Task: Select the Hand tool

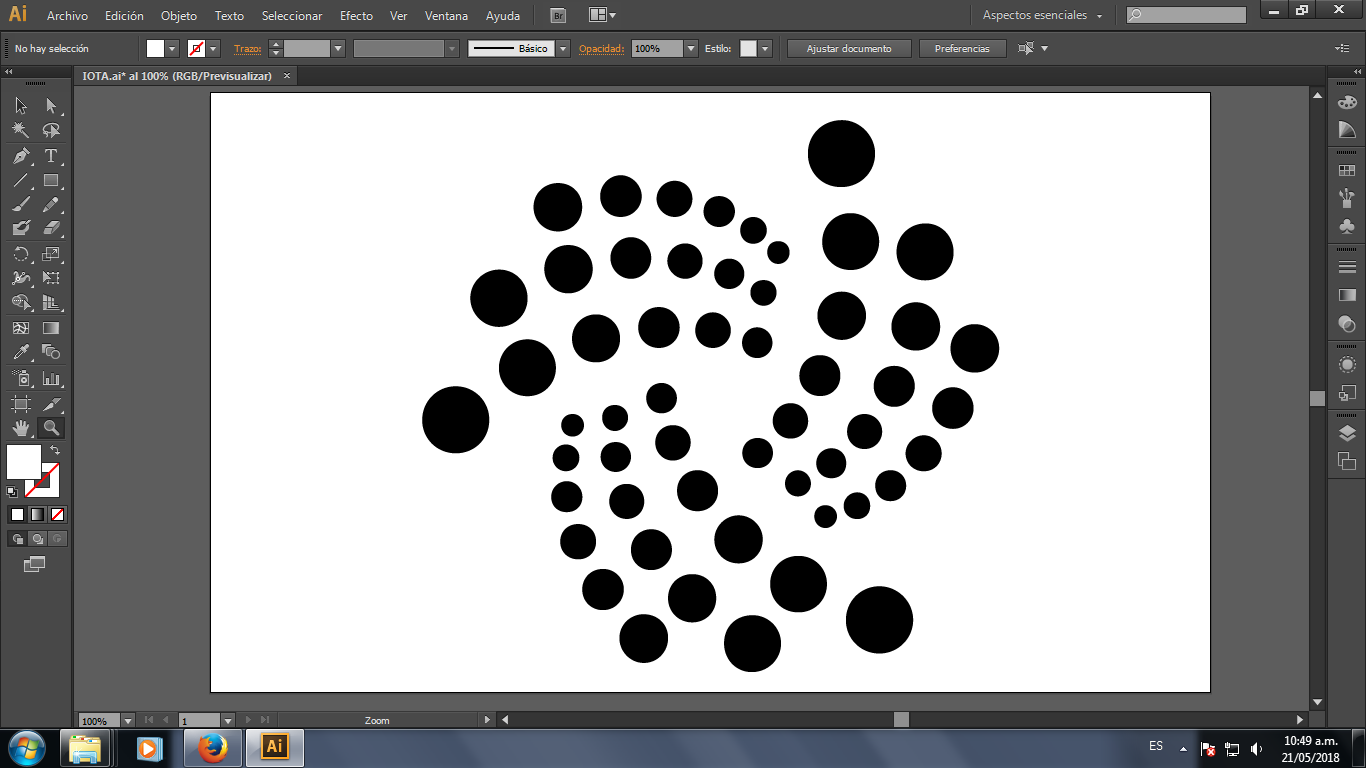Action: click(x=21, y=428)
